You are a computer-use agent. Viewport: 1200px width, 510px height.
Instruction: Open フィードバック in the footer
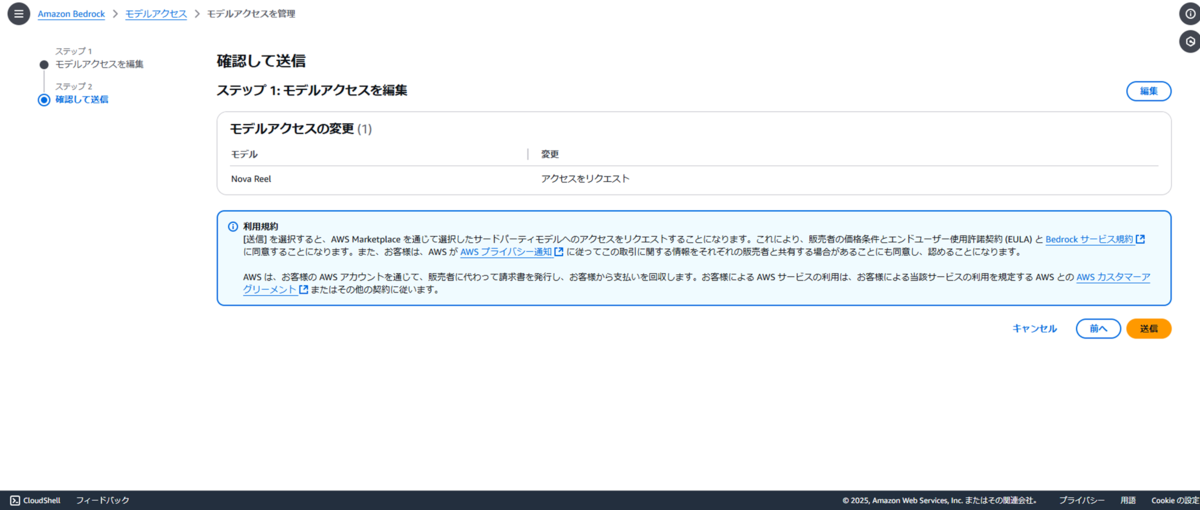coord(103,500)
